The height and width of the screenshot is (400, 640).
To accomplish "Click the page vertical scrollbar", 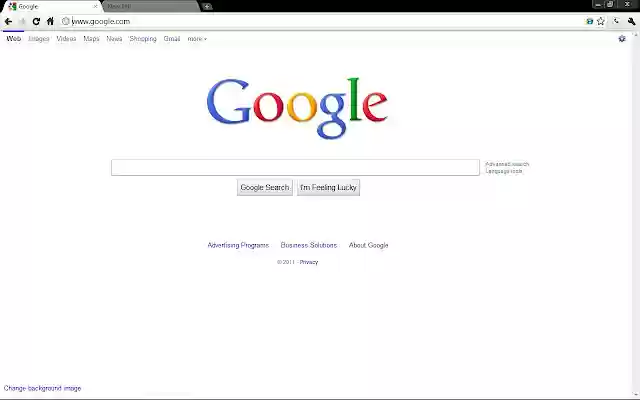I will coord(636,214).
